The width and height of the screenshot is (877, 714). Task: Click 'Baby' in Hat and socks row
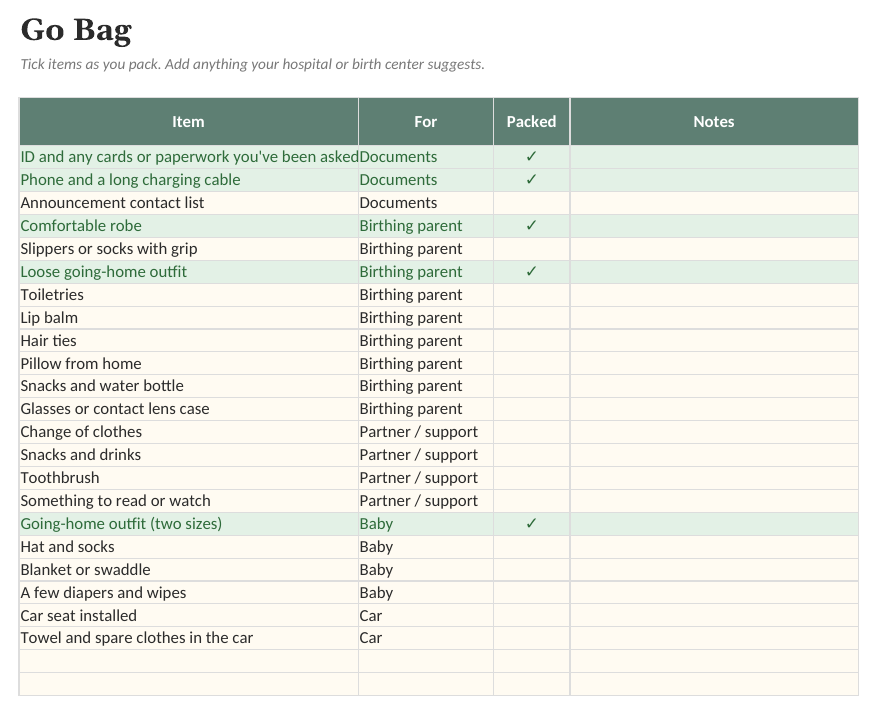(x=426, y=547)
